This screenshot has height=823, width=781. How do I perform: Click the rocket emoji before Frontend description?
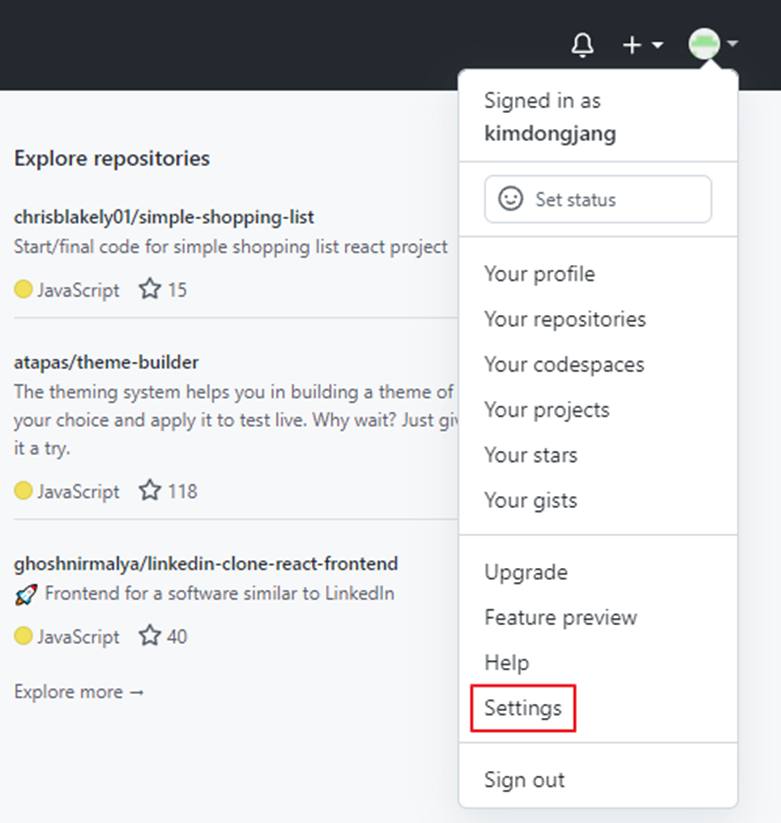pos(26,594)
